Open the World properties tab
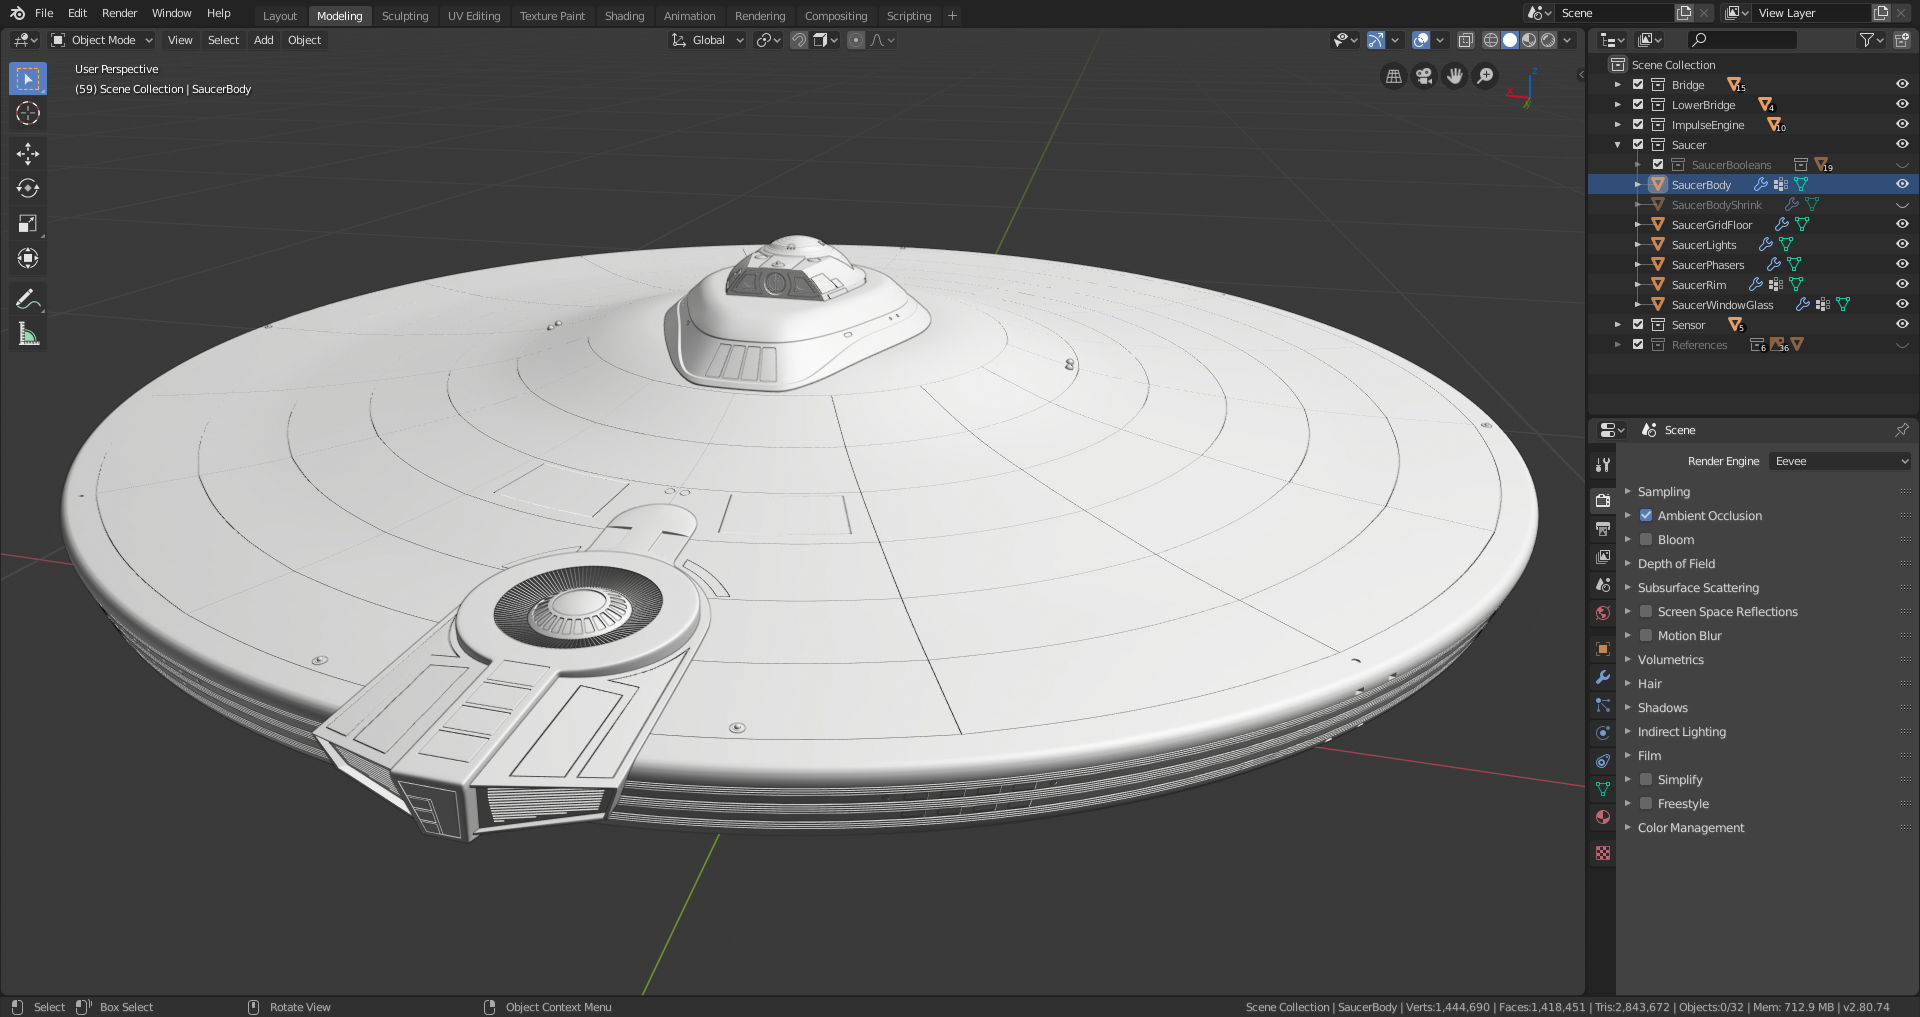 tap(1603, 613)
